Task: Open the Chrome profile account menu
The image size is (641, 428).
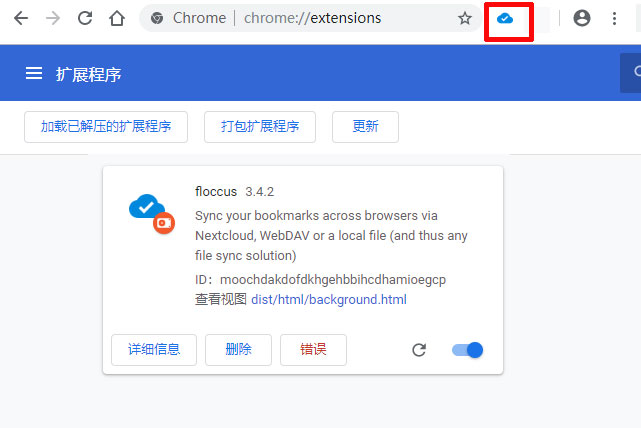Action: tap(582, 18)
